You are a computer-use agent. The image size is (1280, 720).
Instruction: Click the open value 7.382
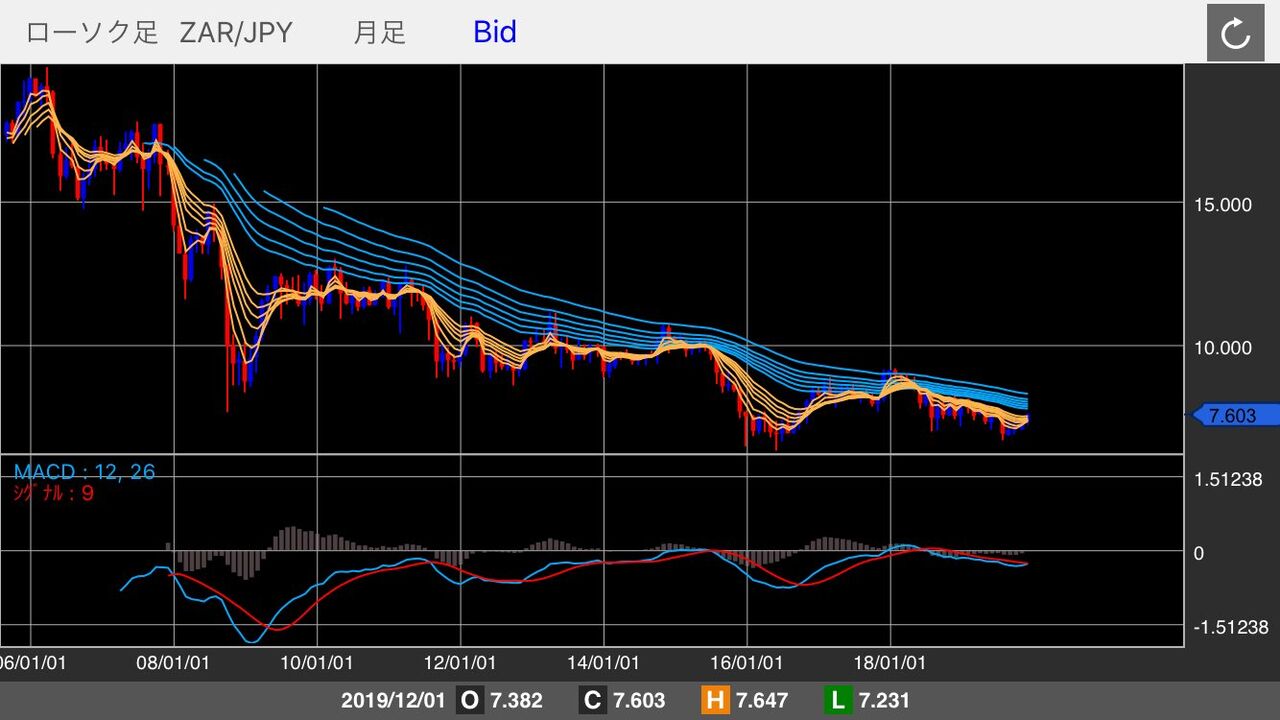516,701
